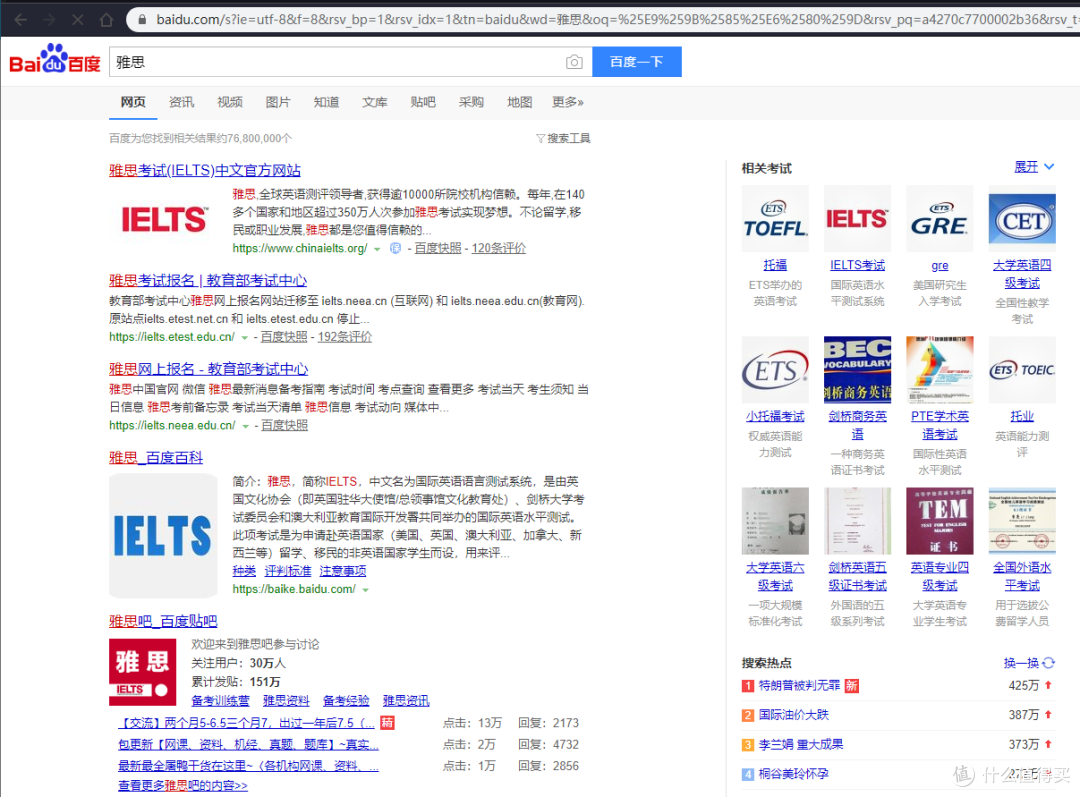
Task: Expand the chinaielts.org URL dropdown arrow
Action: point(377,249)
